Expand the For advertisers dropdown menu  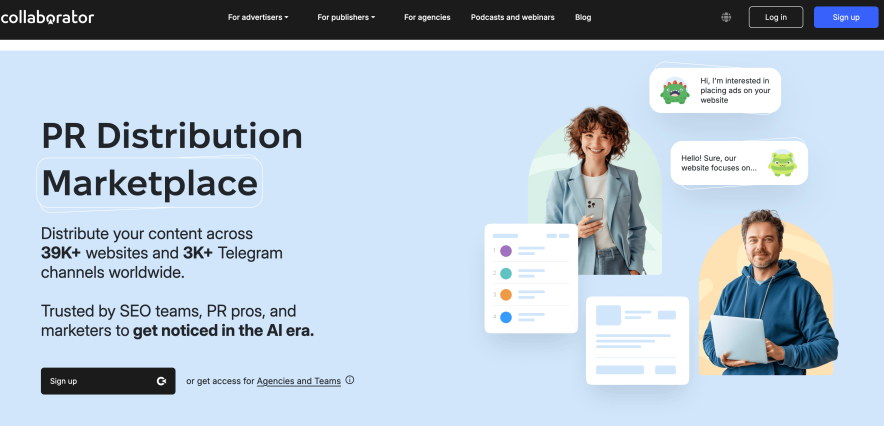258,17
